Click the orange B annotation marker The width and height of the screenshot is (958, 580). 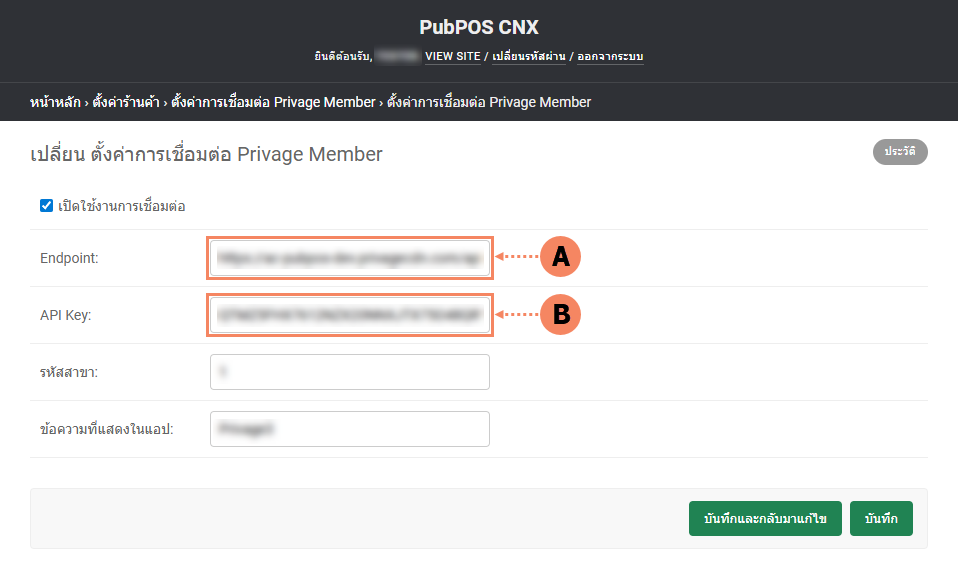(x=561, y=314)
